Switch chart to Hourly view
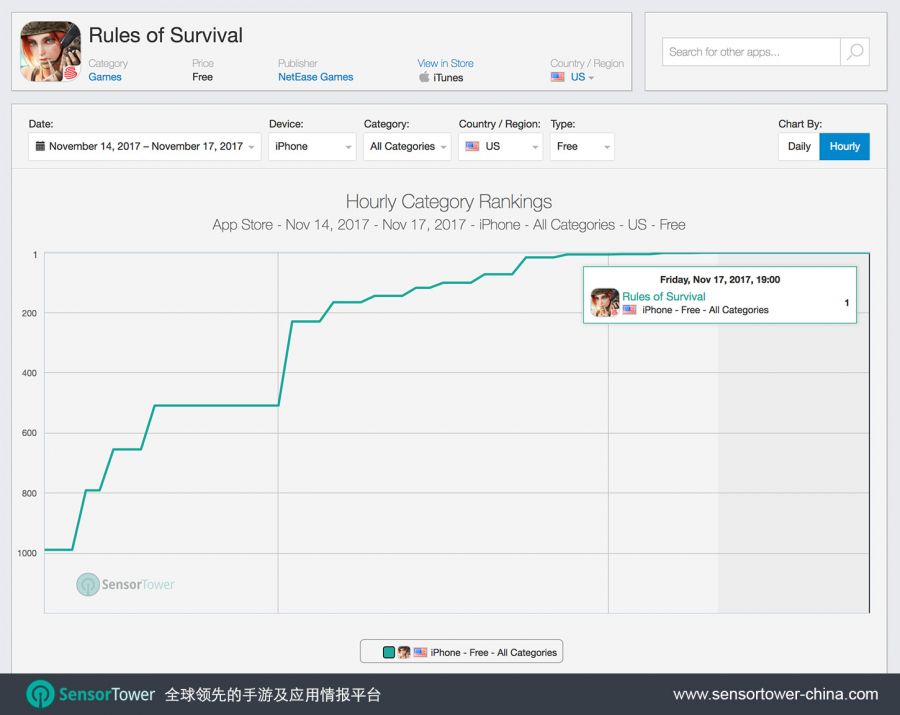The height and width of the screenshot is (715, 900). [x=844, y=146]
